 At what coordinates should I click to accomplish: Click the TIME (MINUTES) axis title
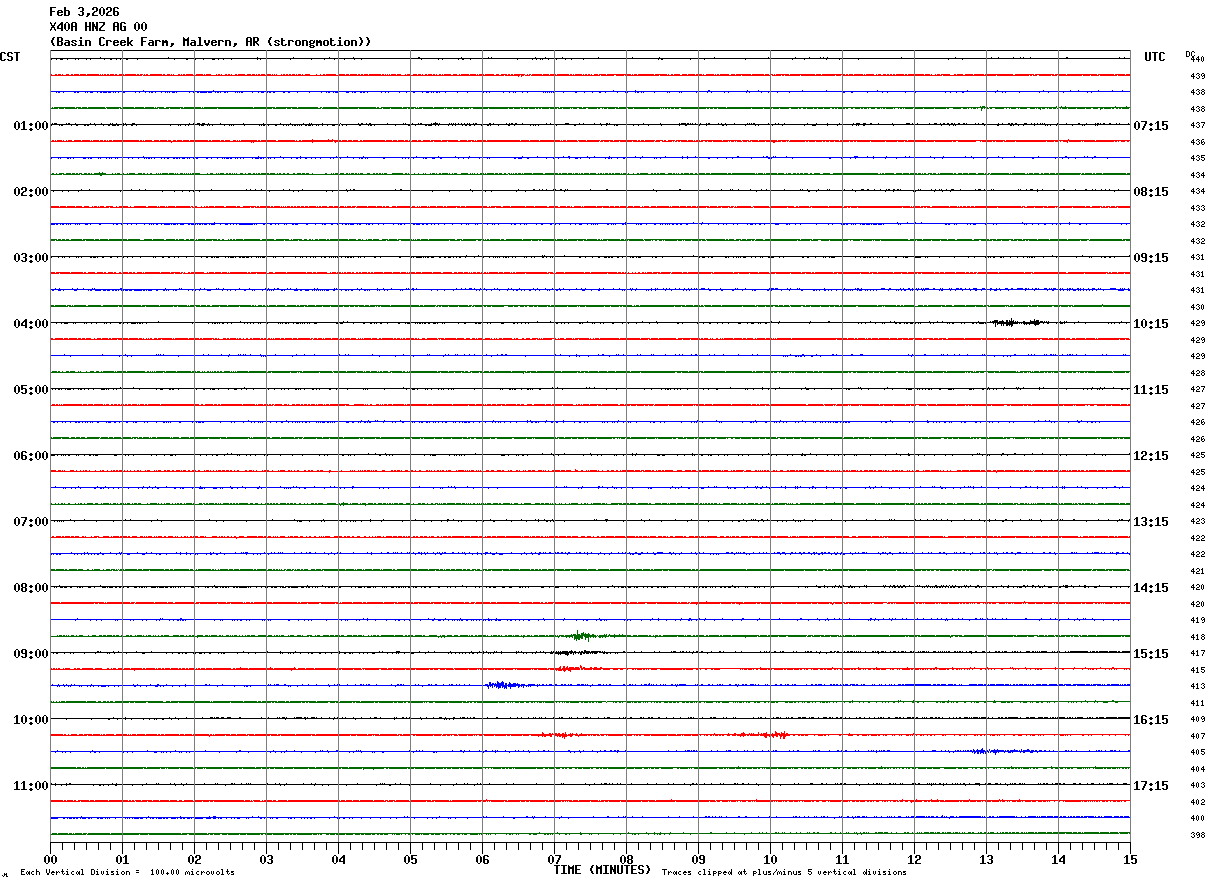tap(602, 870)
